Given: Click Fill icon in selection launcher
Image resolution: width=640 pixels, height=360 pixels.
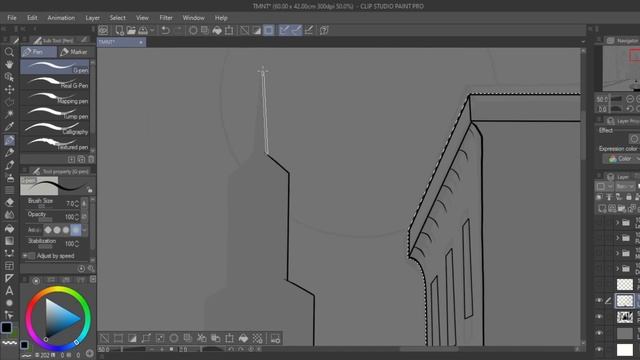Looking at the screenshot, I should click(x=243, y=338).
